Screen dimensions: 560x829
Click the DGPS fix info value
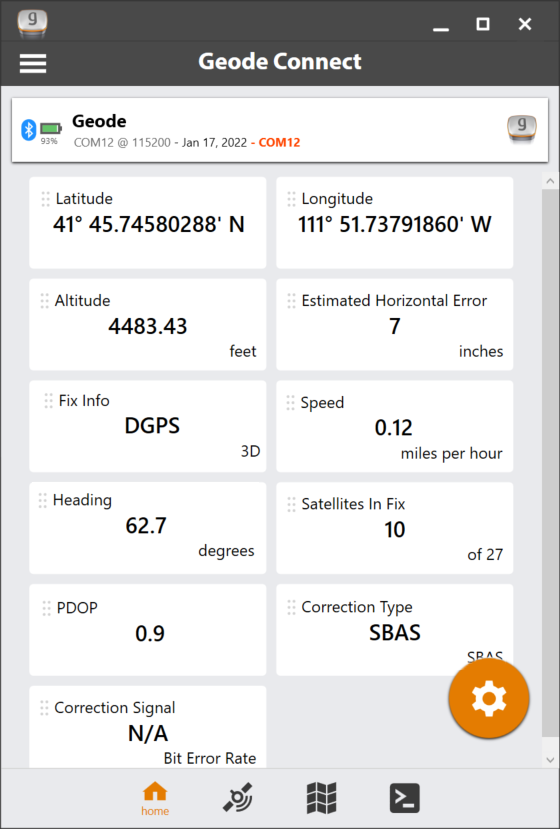[x=152, y=426]
